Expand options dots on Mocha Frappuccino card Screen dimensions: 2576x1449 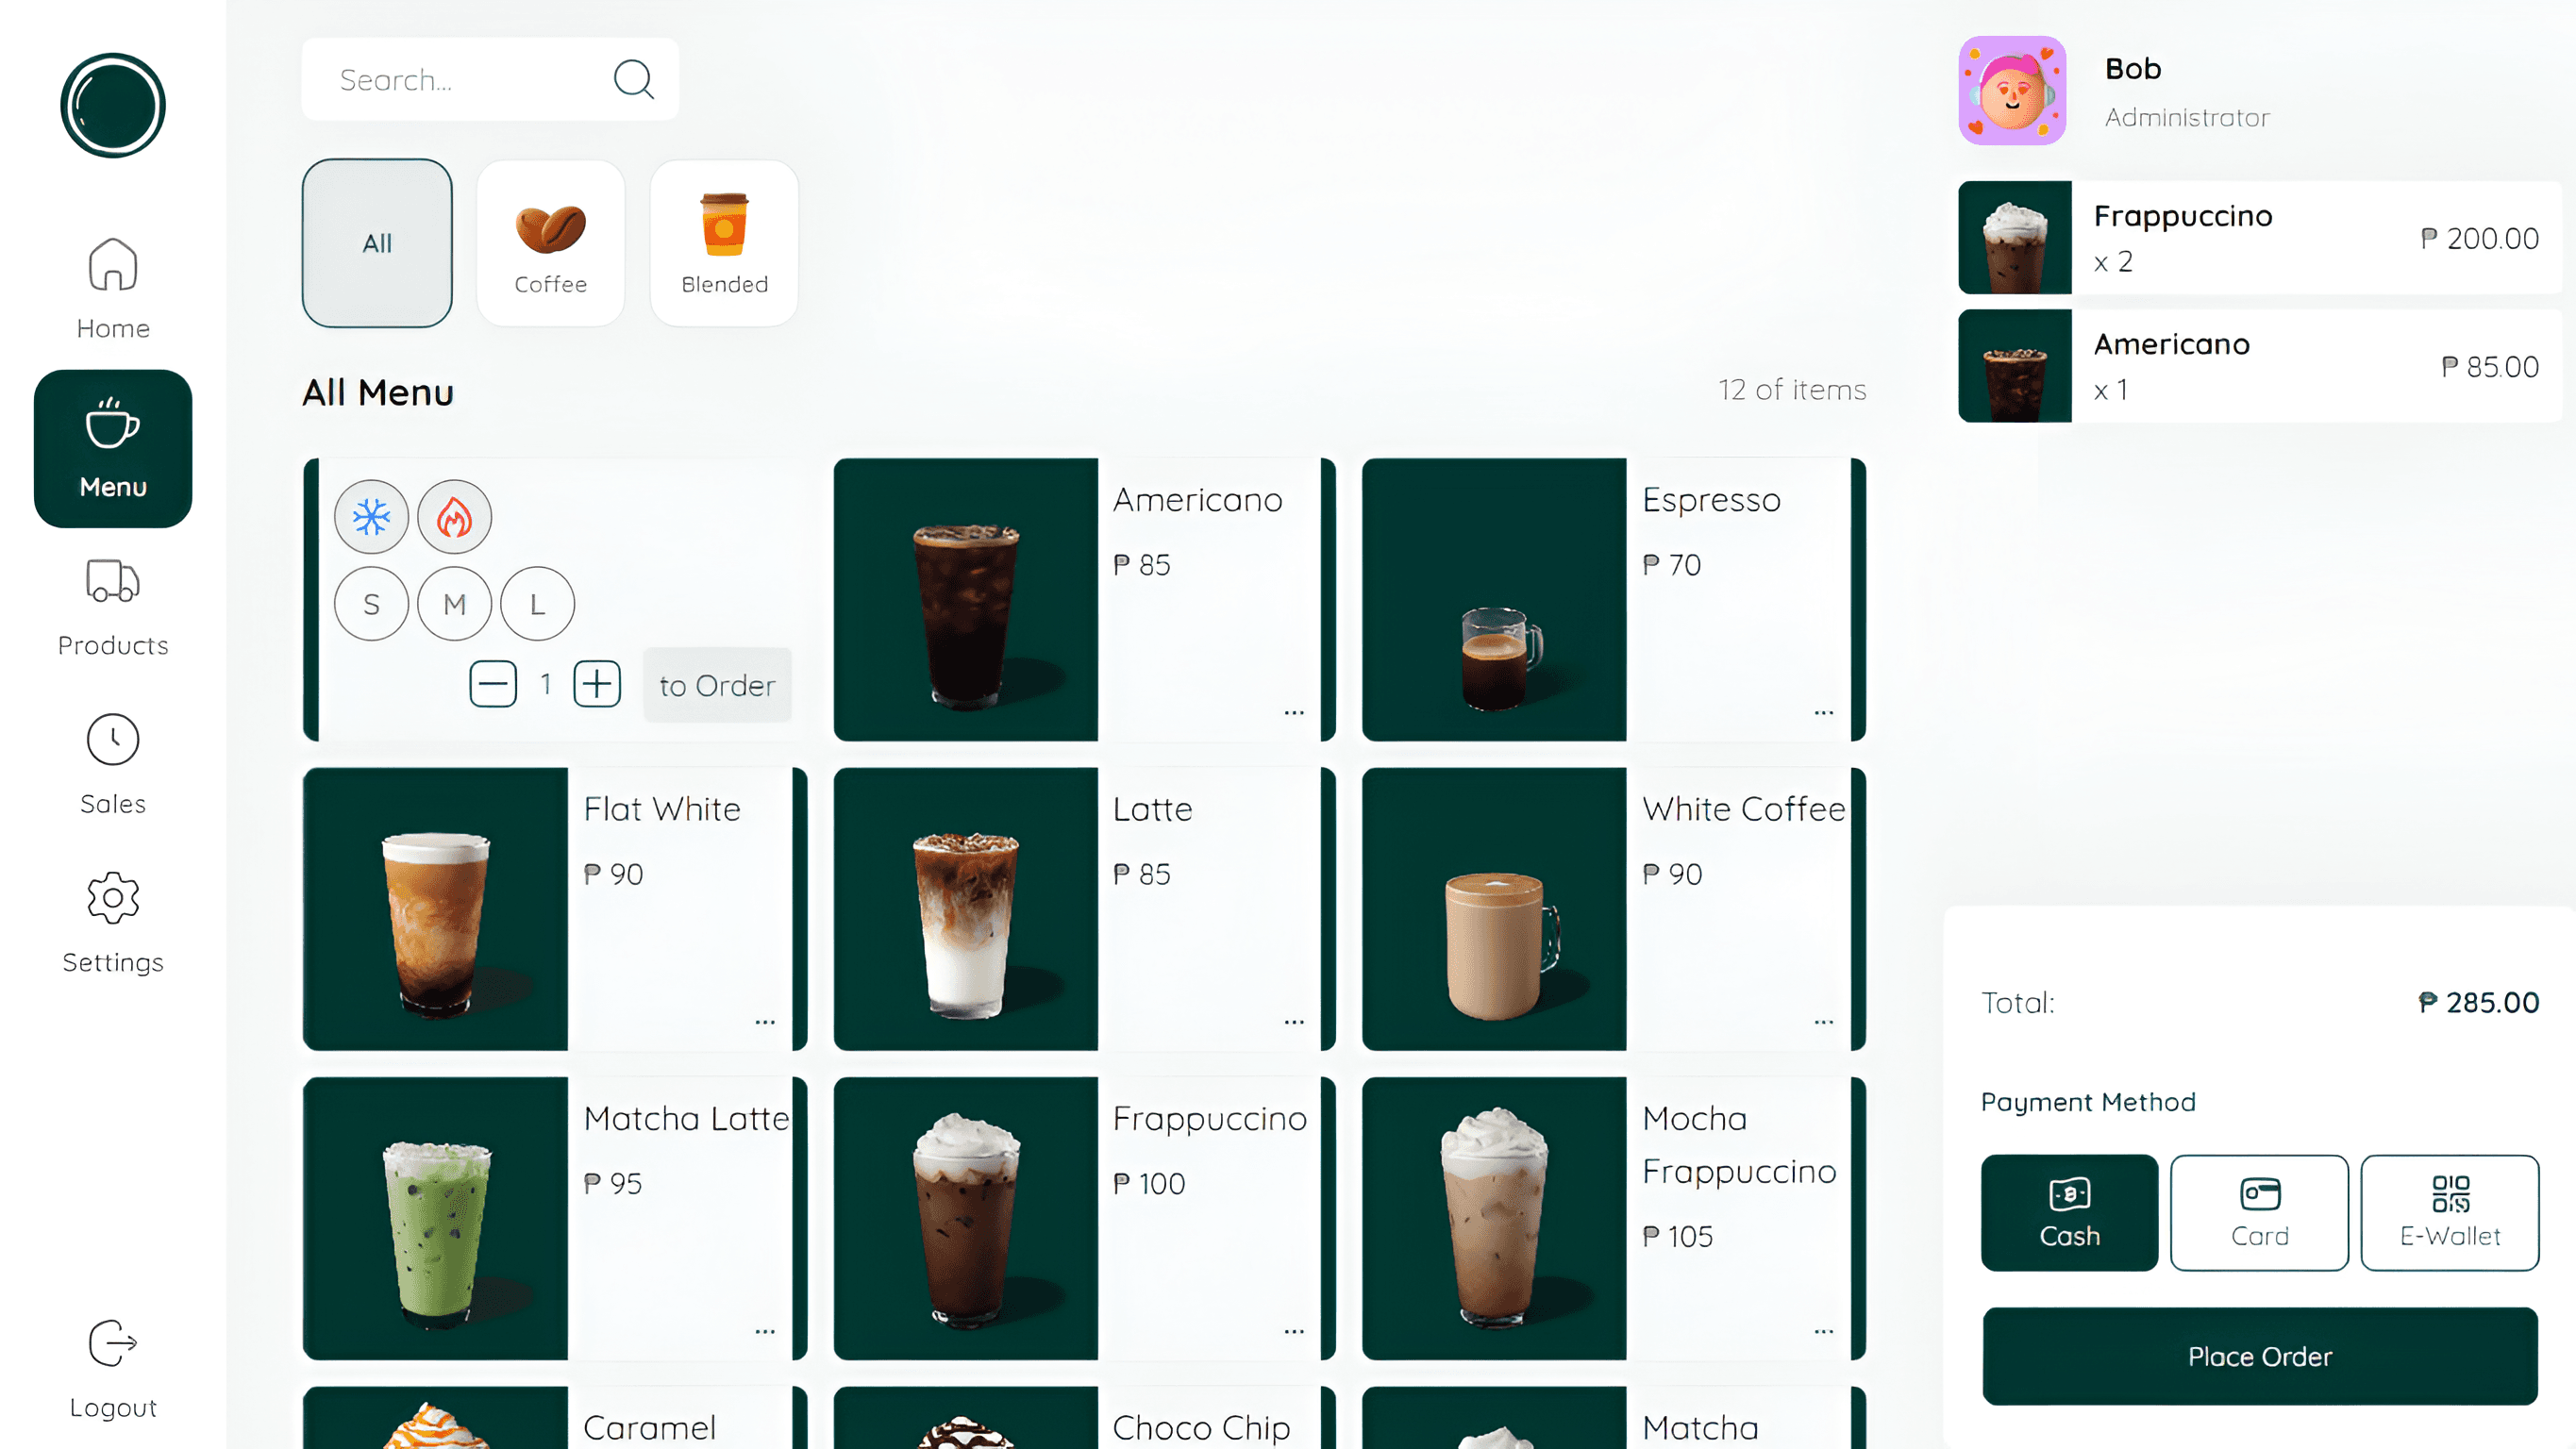[1823, 1331]
